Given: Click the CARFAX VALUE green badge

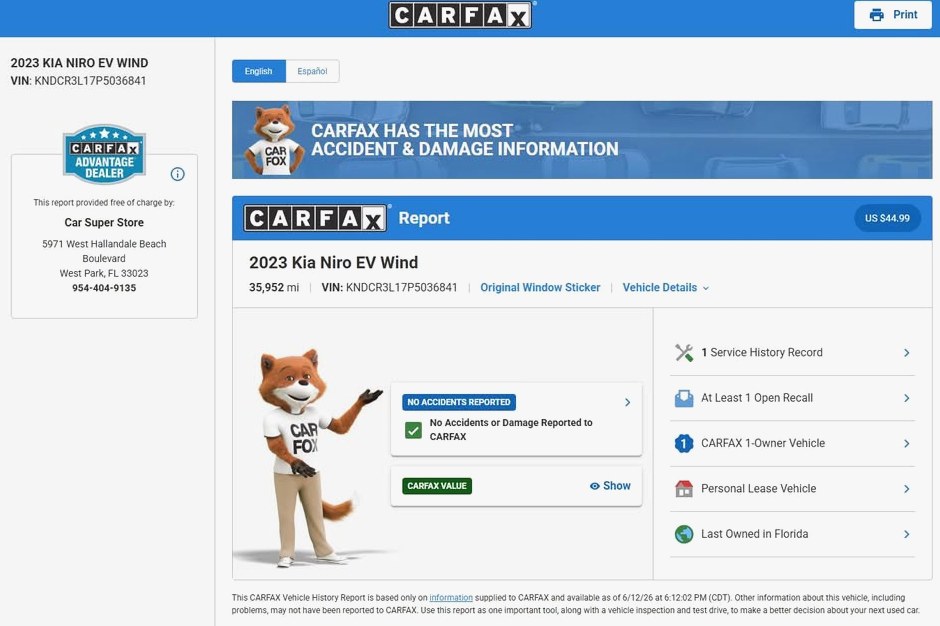Looking at the screenshot, I should point(437,486).
